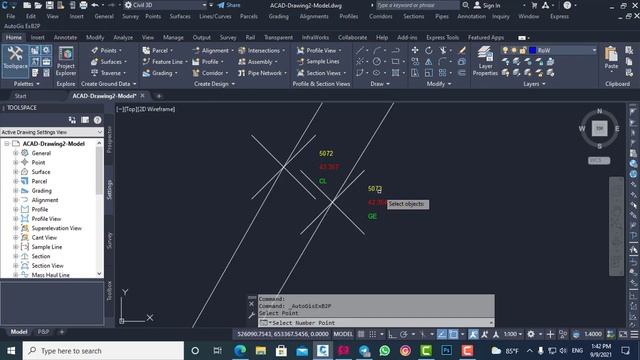The image size is (640, 360).
Task: Expand the Create Ground Data panel
Action: tap(108, 84)
